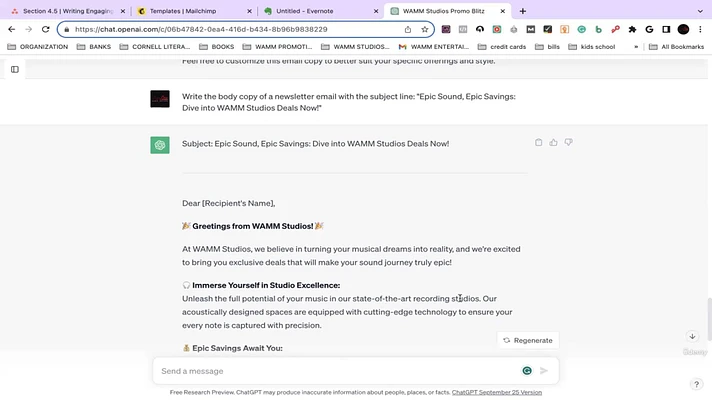This screenshot has height=400, width=712.
Task: Open the WAMM ENTERTAI... Gmail bookmark
Action: [x=434, y=47]
